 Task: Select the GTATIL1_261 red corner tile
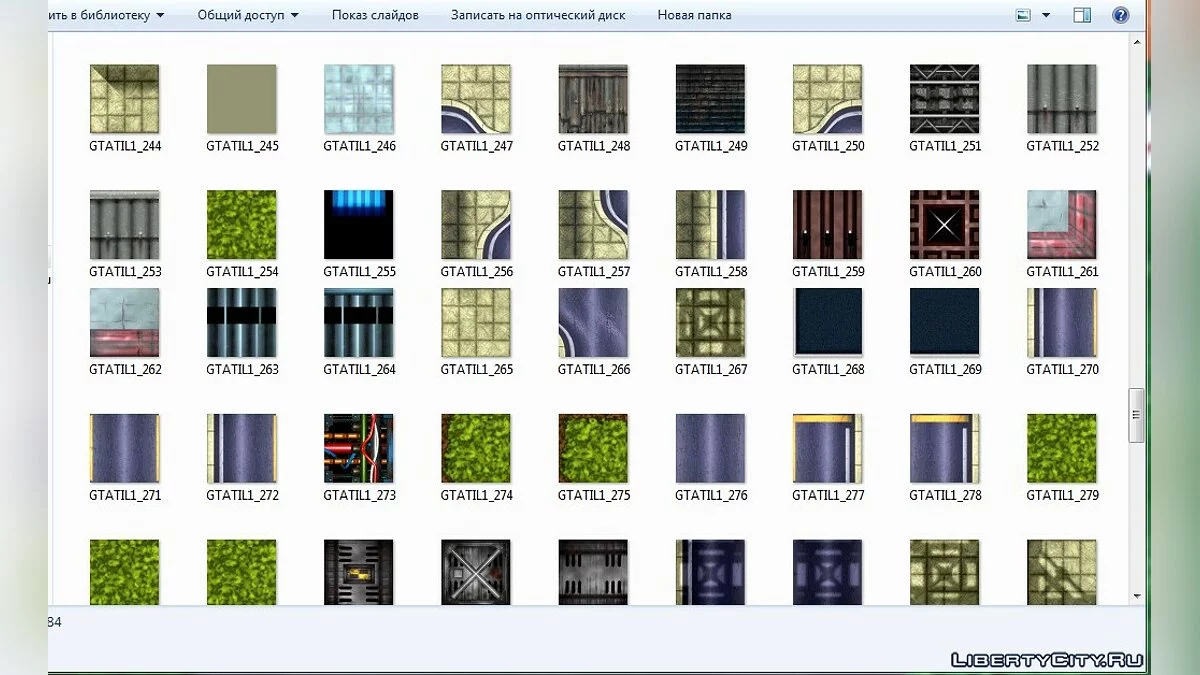[x=1061, y=225]
